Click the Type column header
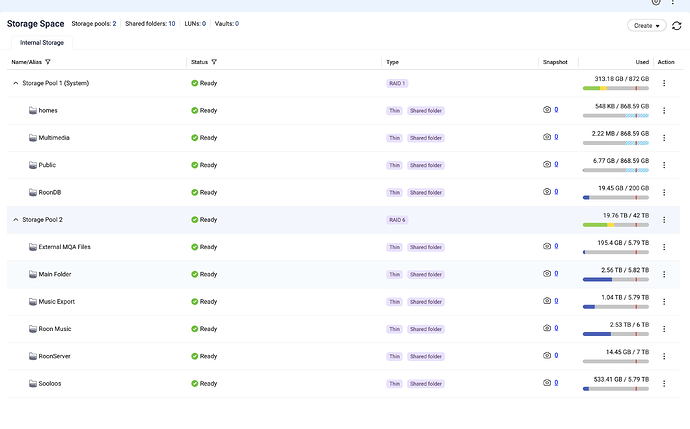690x429 pixels. pos(393,62)
